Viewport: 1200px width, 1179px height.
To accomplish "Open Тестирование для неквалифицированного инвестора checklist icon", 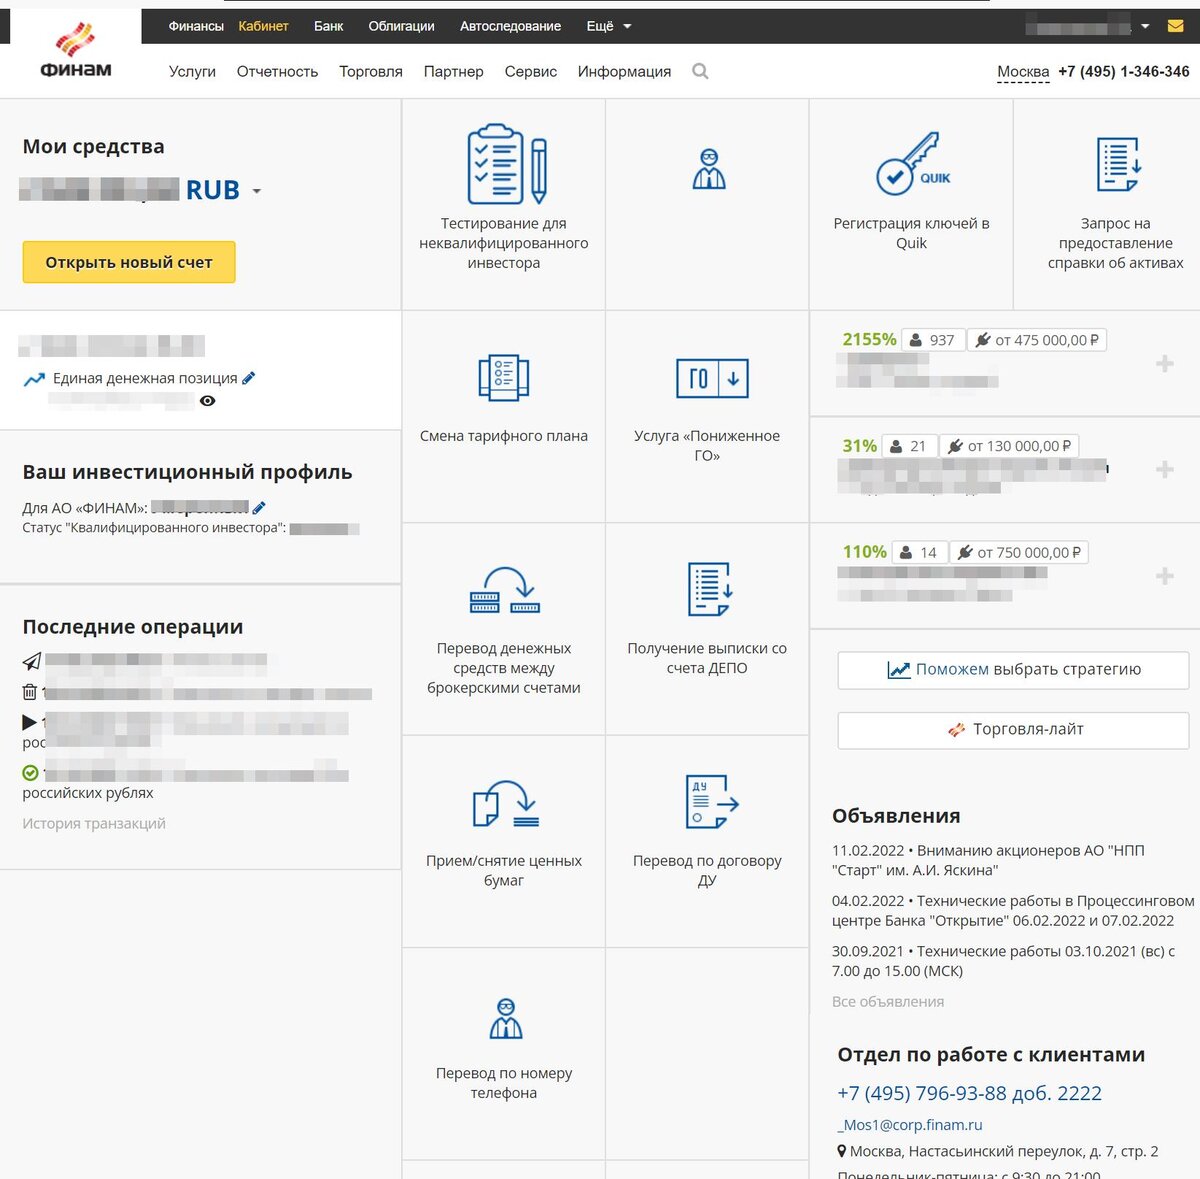I will coord(508,164).
